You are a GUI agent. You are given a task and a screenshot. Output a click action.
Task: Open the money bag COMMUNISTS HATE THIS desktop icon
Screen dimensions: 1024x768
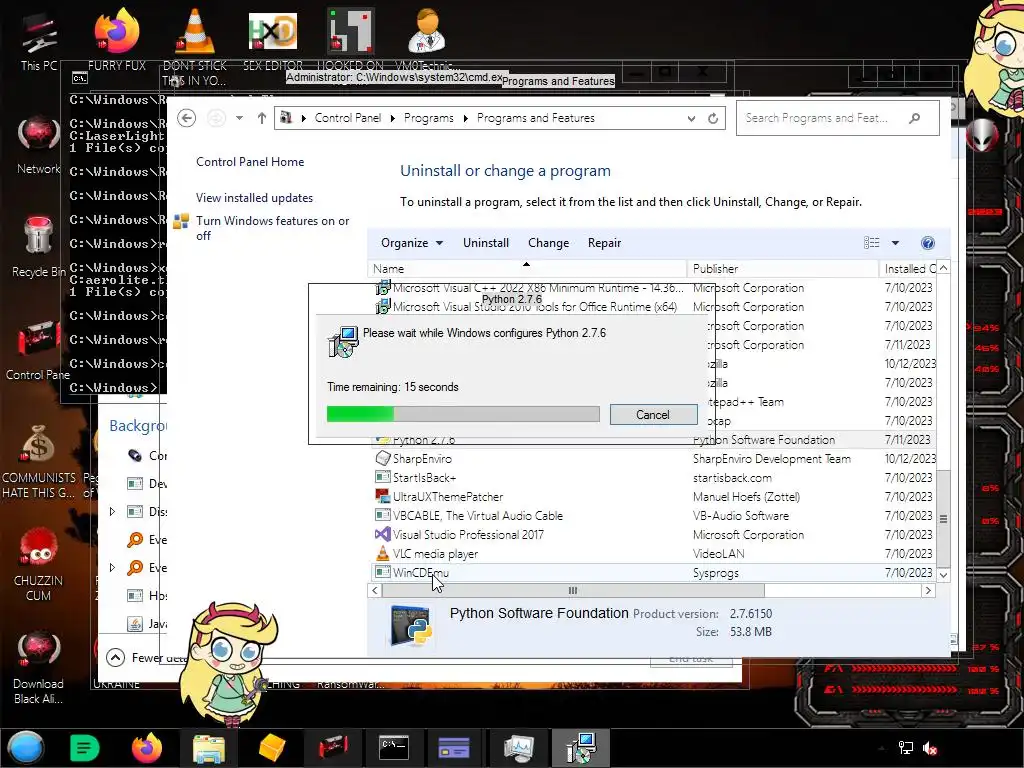pos(39,461)
